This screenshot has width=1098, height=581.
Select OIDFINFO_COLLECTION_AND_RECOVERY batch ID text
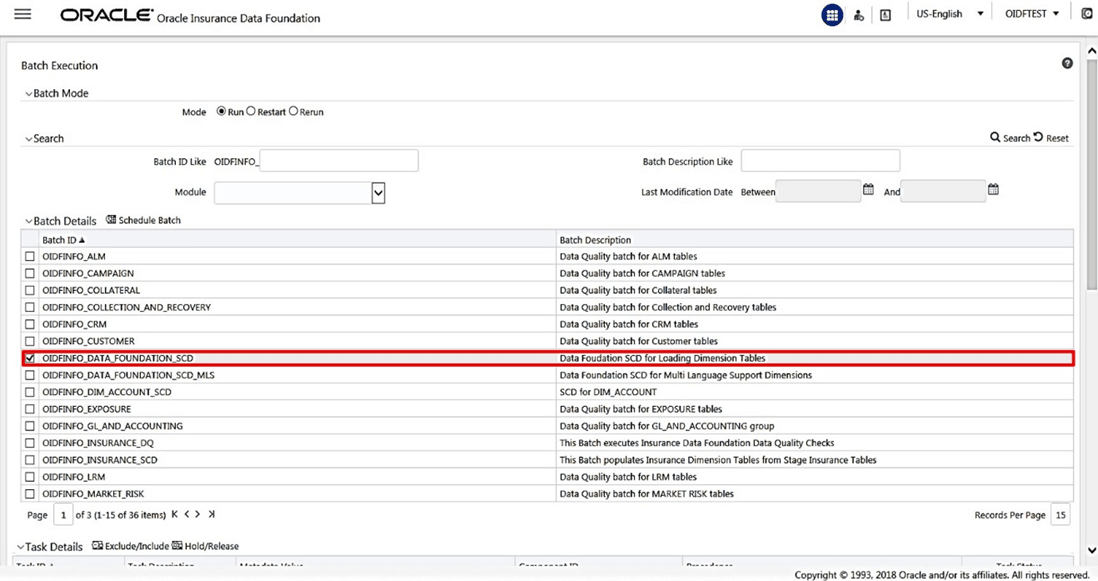126,307
